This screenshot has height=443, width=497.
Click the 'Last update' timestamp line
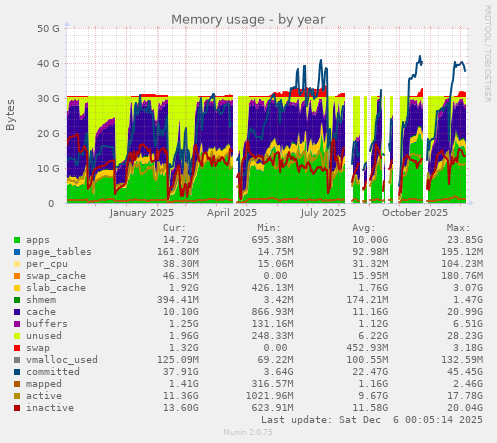(372, 420)
